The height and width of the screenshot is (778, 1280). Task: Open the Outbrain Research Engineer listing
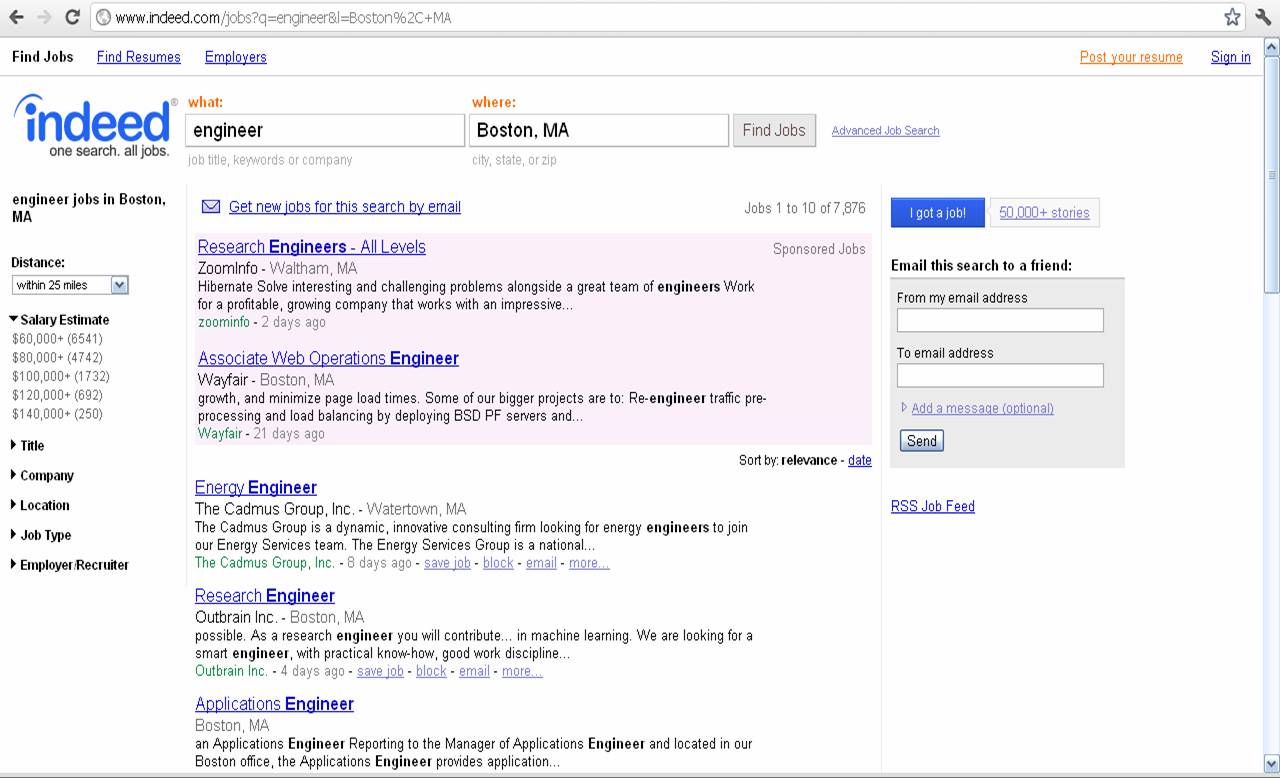tap(265, 596)
